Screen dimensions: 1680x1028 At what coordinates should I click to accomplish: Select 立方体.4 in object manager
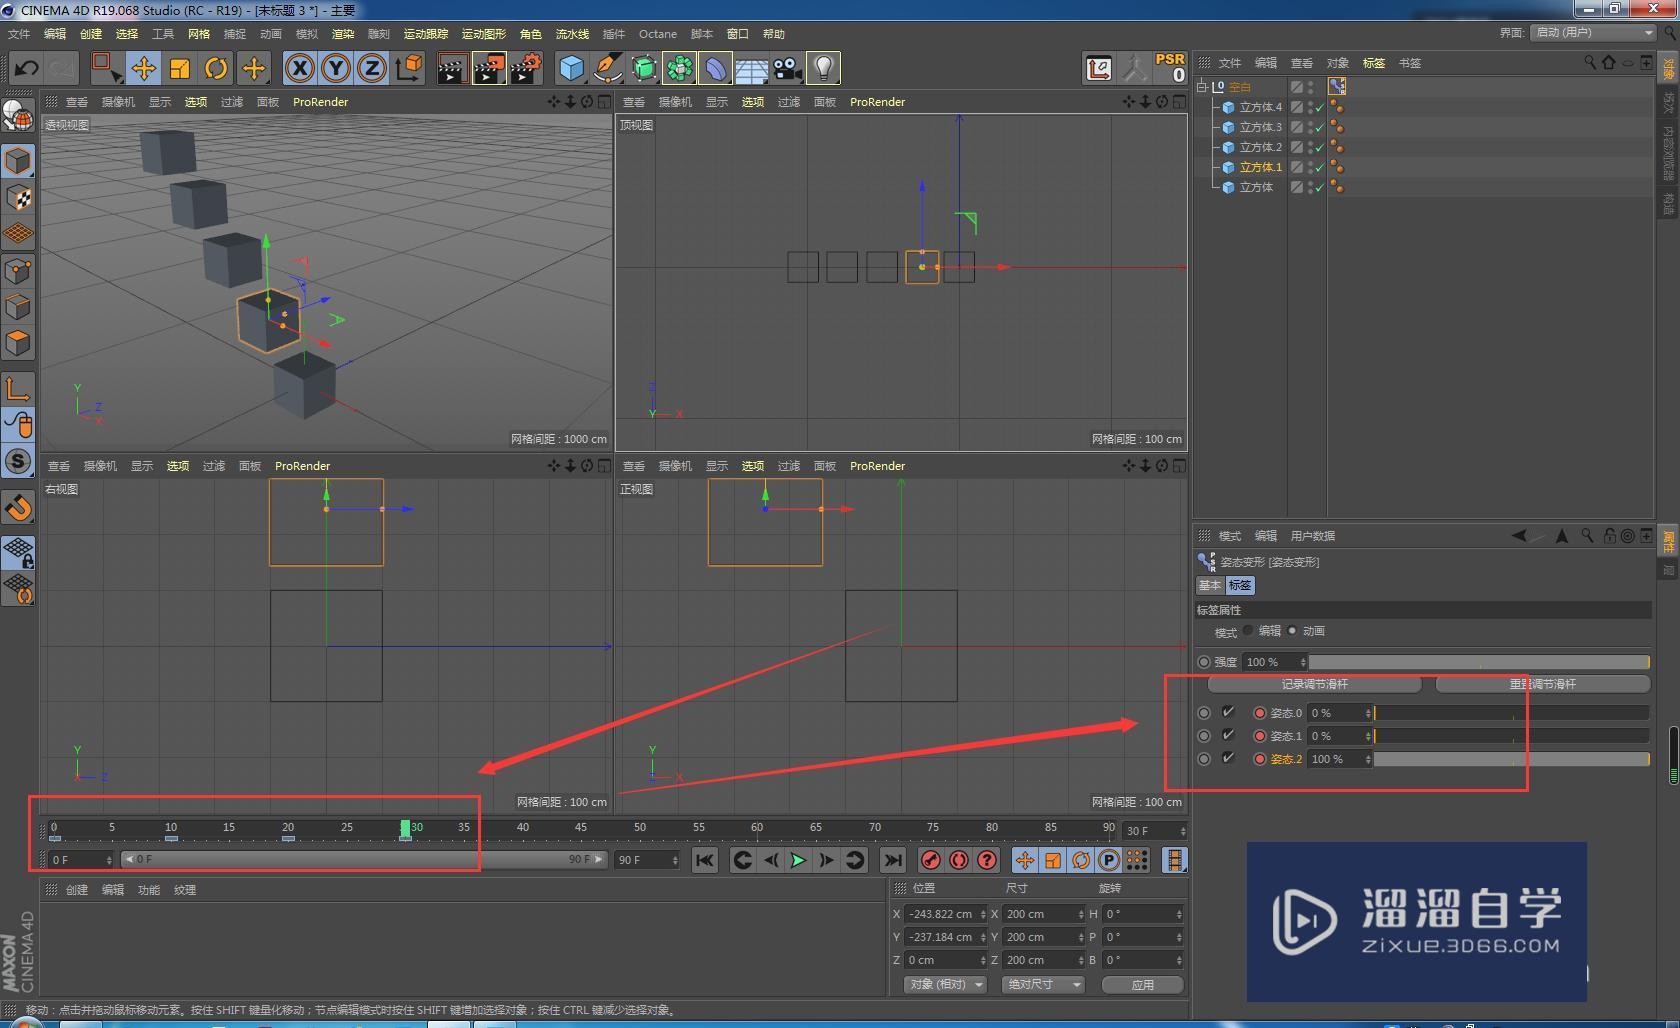pyautogui.click(x=1260, y=107)
